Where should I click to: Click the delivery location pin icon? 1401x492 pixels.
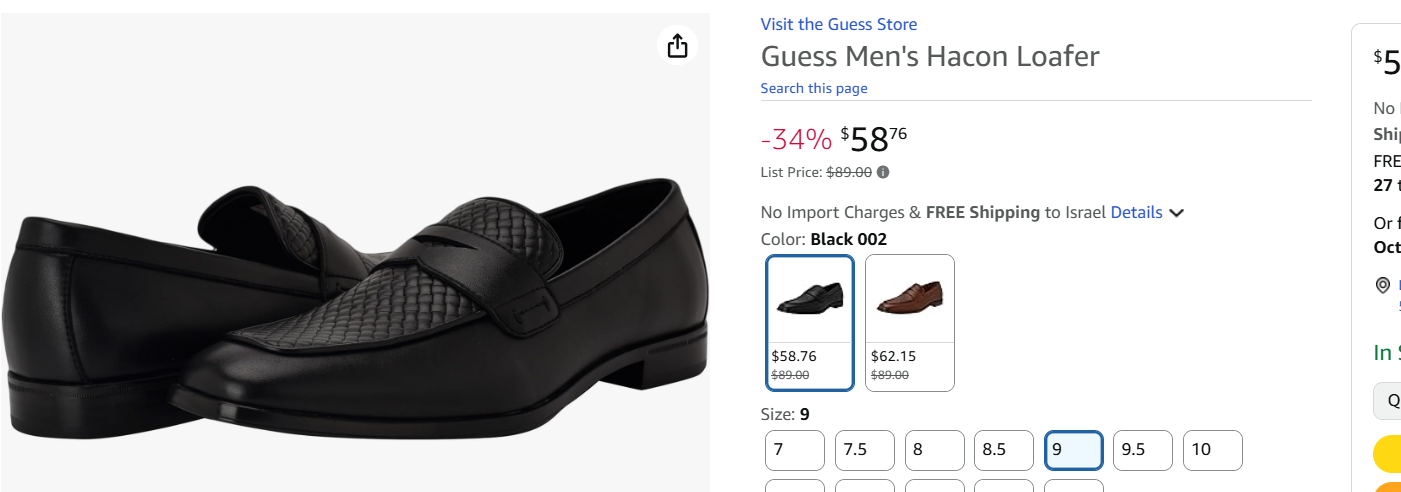click(1383, 286)
